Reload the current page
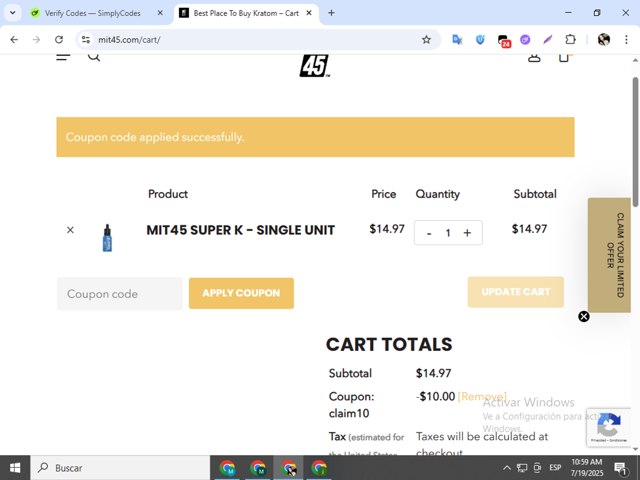Viewport: 640px width, 480px height. pyautogui.click(x=59, y=40)
